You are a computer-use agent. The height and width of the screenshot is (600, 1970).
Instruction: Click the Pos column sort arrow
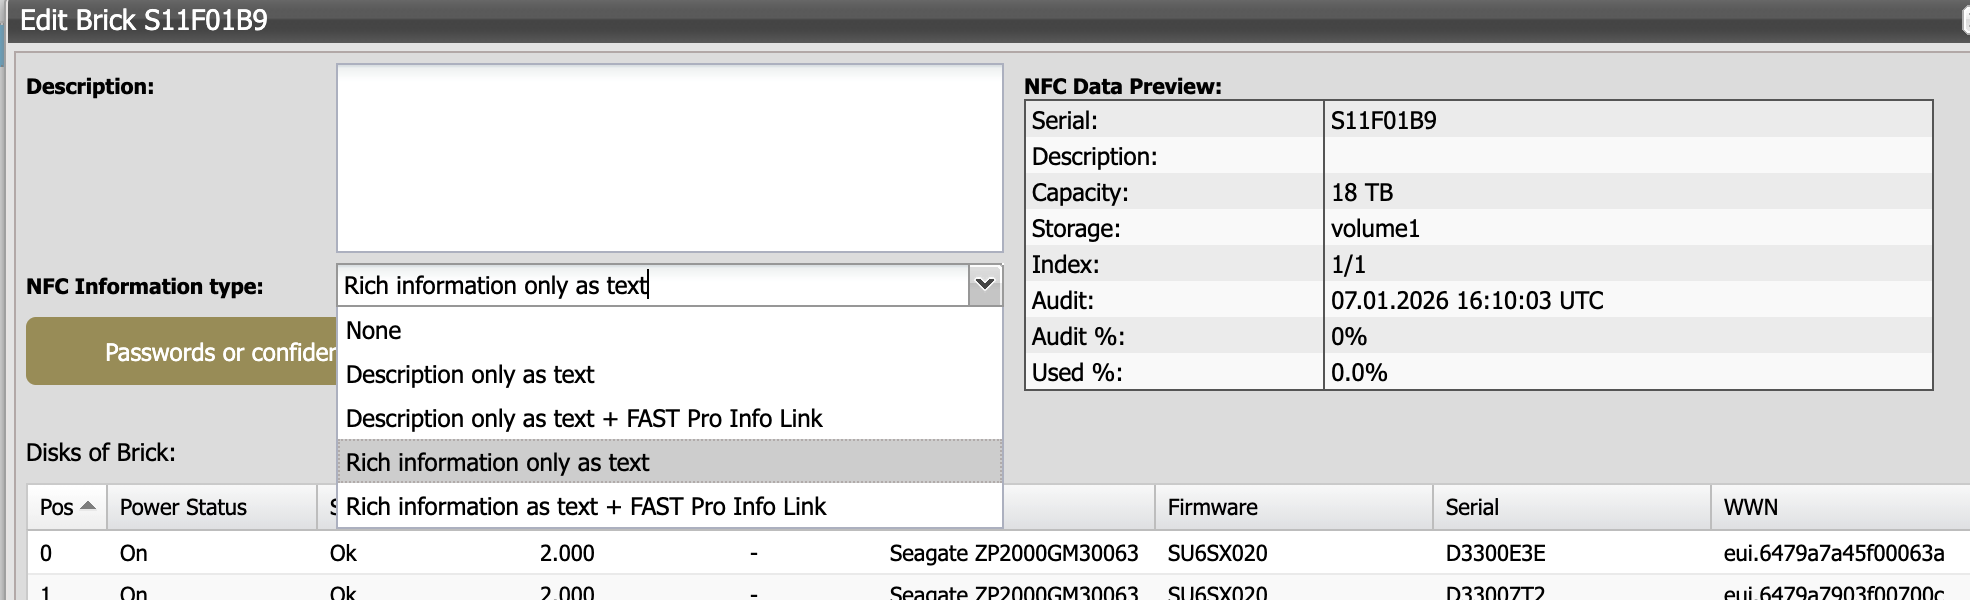[88, 506]
